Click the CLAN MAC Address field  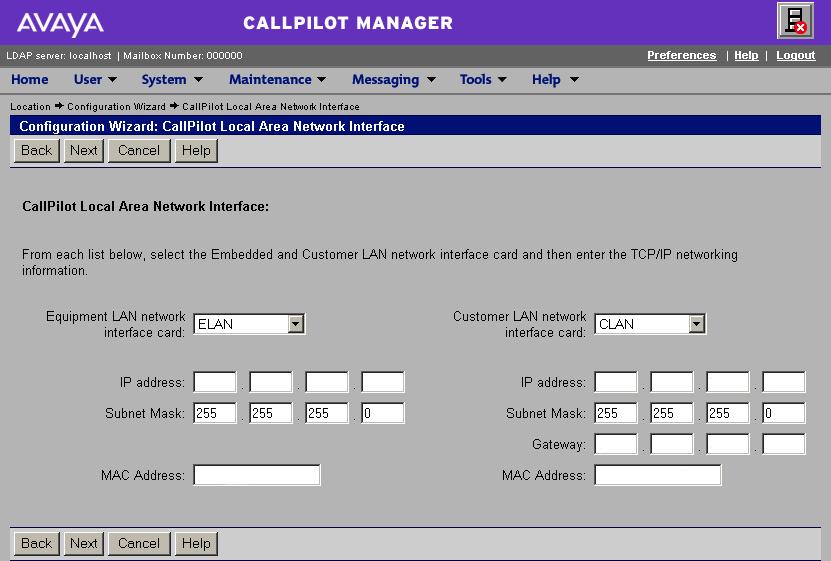point(658,475)
